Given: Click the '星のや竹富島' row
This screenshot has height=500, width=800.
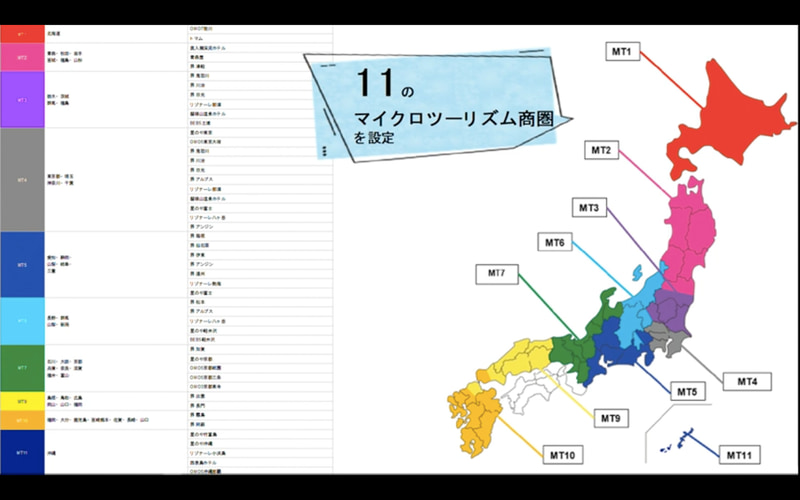Looking at the screenshot, I should pos(260,434).
